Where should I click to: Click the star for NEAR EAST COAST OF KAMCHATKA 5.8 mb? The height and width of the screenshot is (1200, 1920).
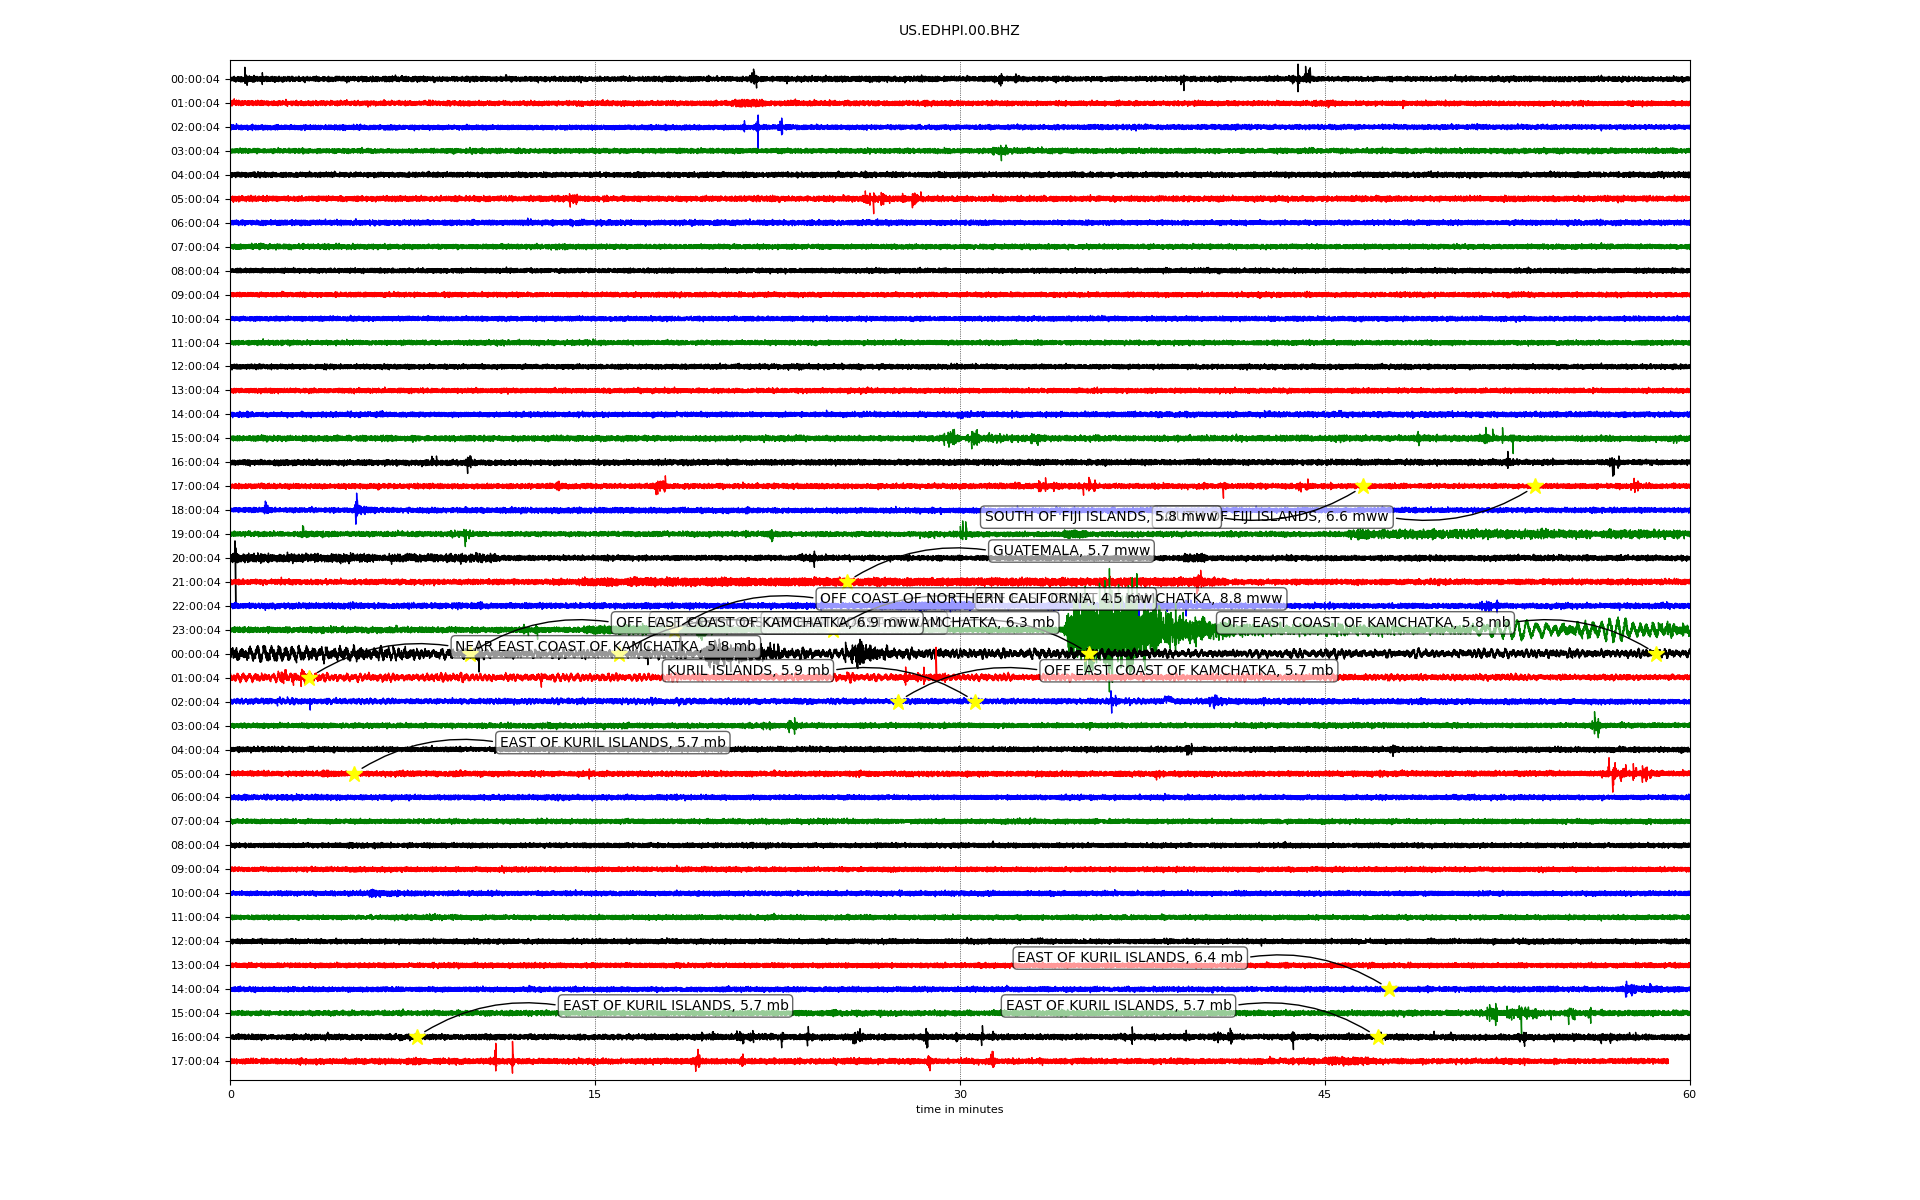308,678
